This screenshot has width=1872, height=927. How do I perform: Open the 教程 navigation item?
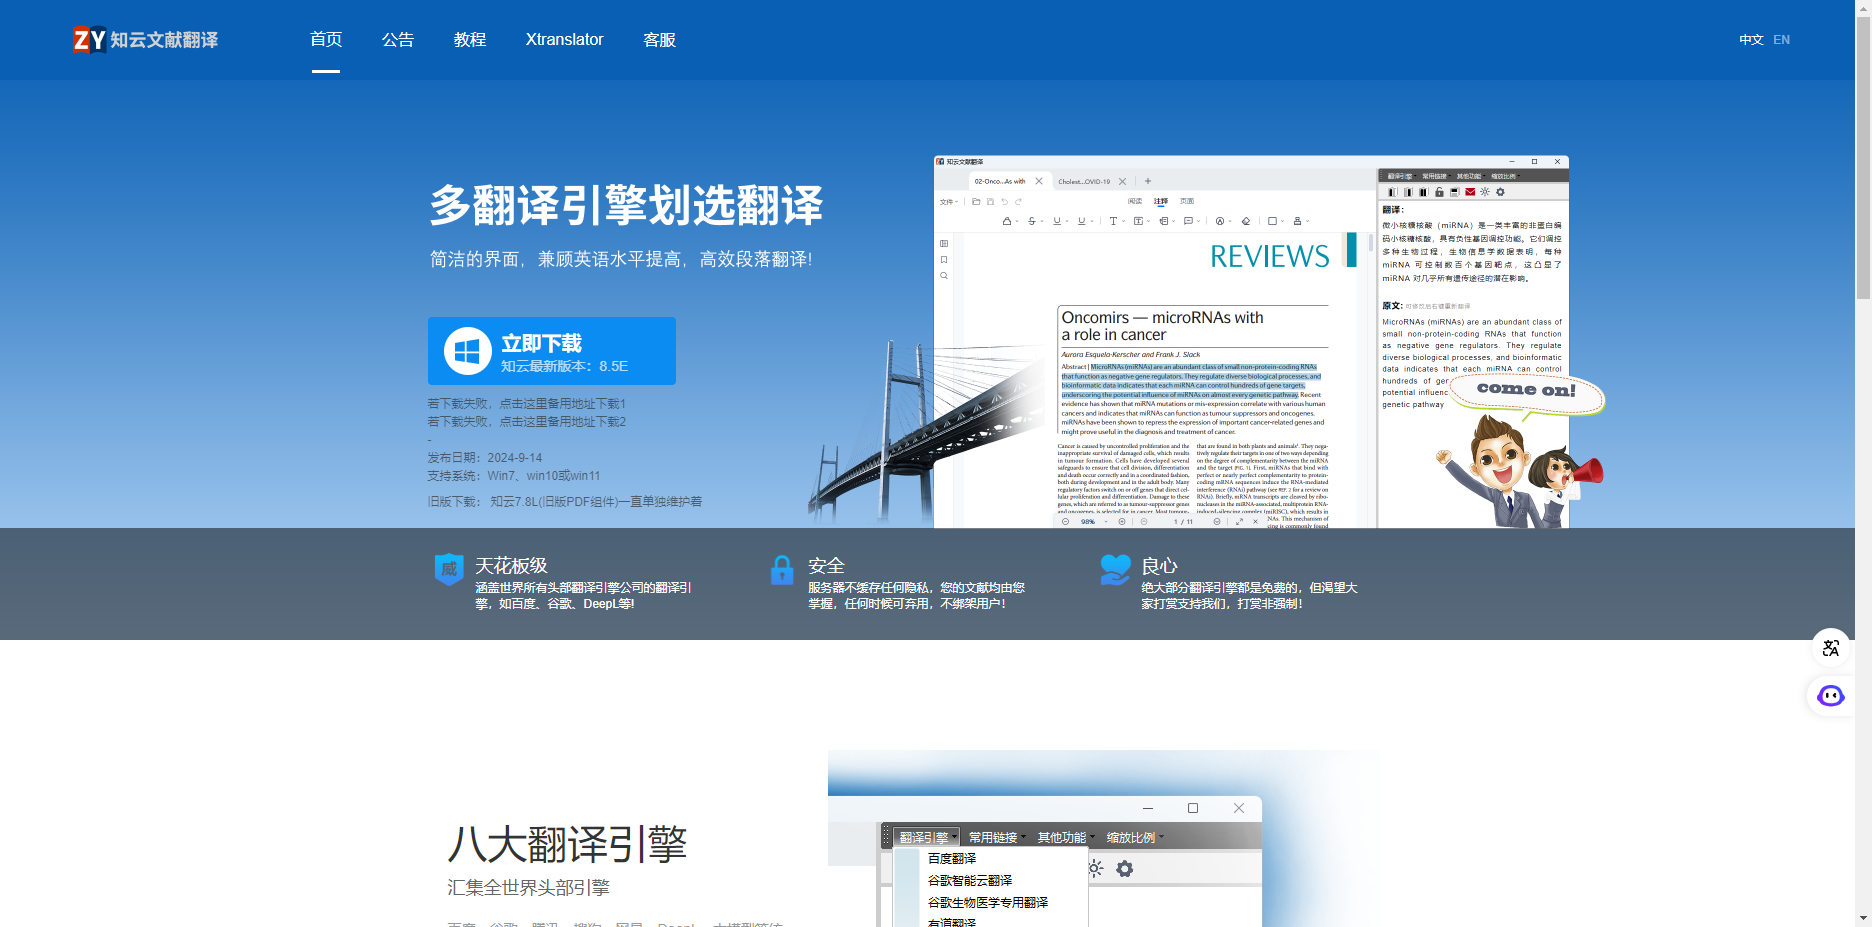point(470,40)
